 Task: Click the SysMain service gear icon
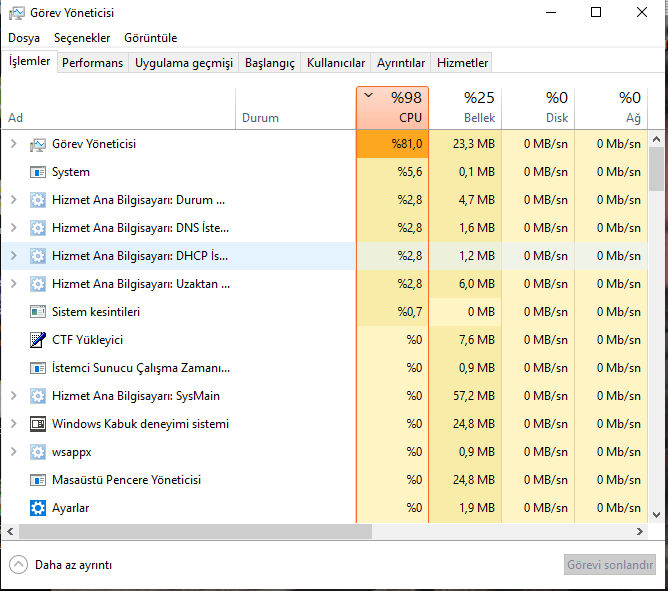[37, 396]
